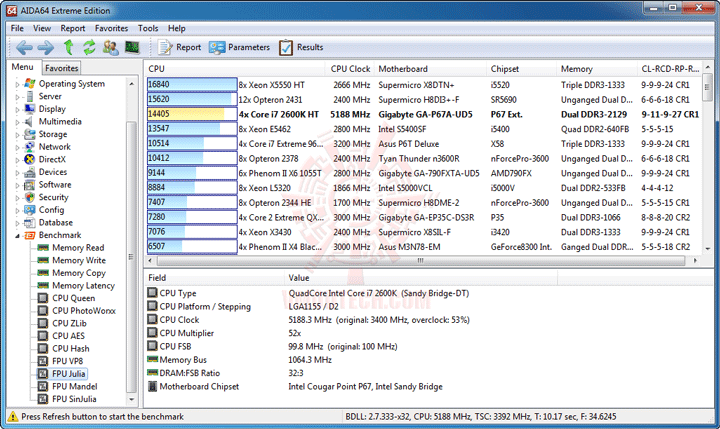Open the Help menu

(x=176, y=28)
